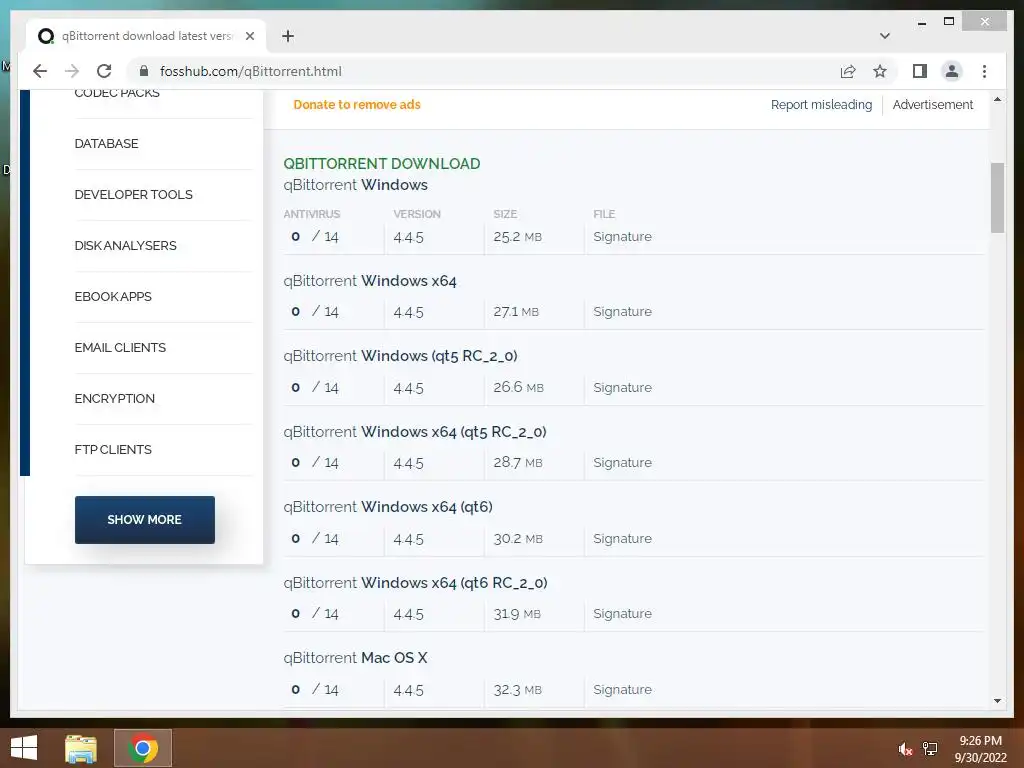Download qBittorrent Windows 32-bit installer
This screenshot has width=1024, height=768.
(x=355, y=185)
